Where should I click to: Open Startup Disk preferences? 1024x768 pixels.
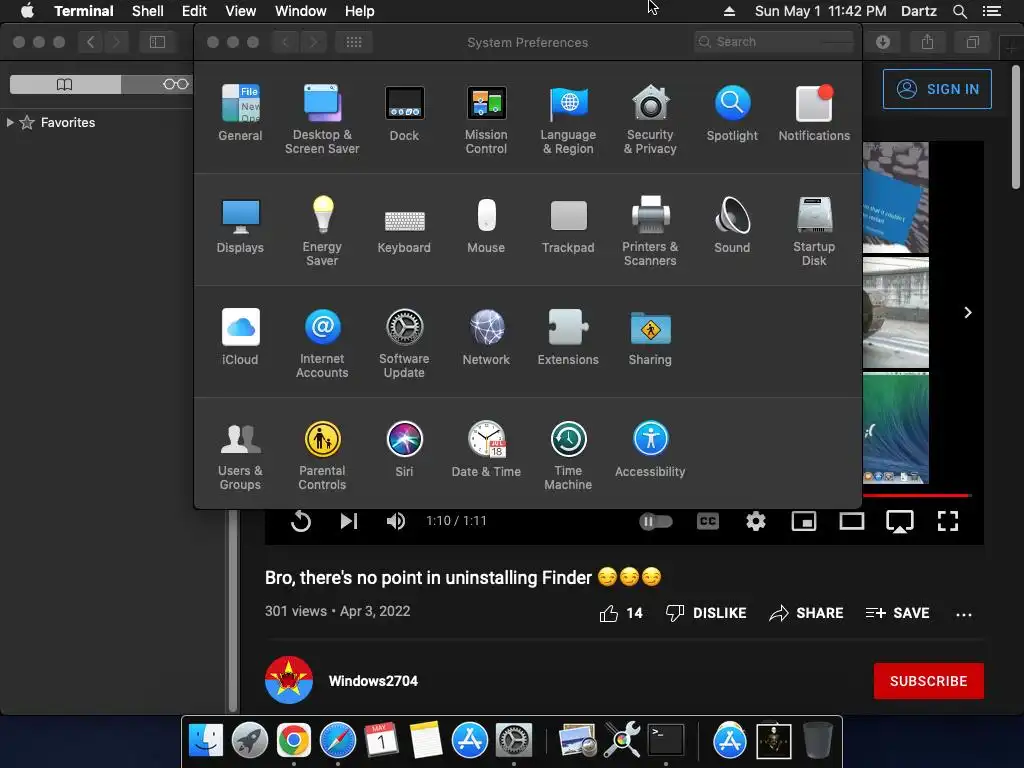(x=814, y=231)
